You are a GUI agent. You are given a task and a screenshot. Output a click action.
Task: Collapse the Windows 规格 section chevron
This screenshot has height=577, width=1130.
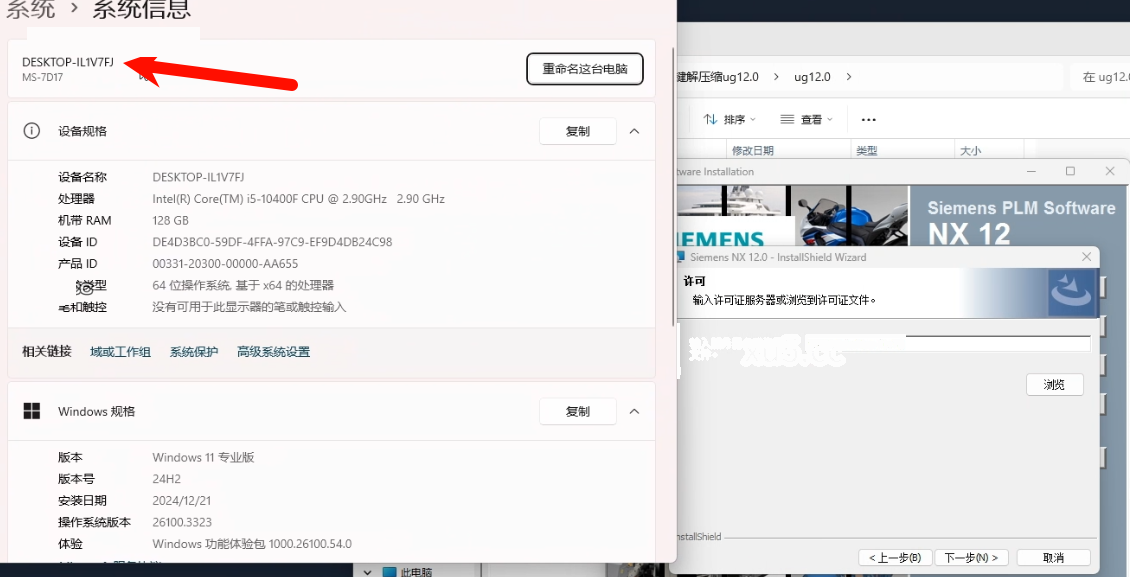click(634, 411)
